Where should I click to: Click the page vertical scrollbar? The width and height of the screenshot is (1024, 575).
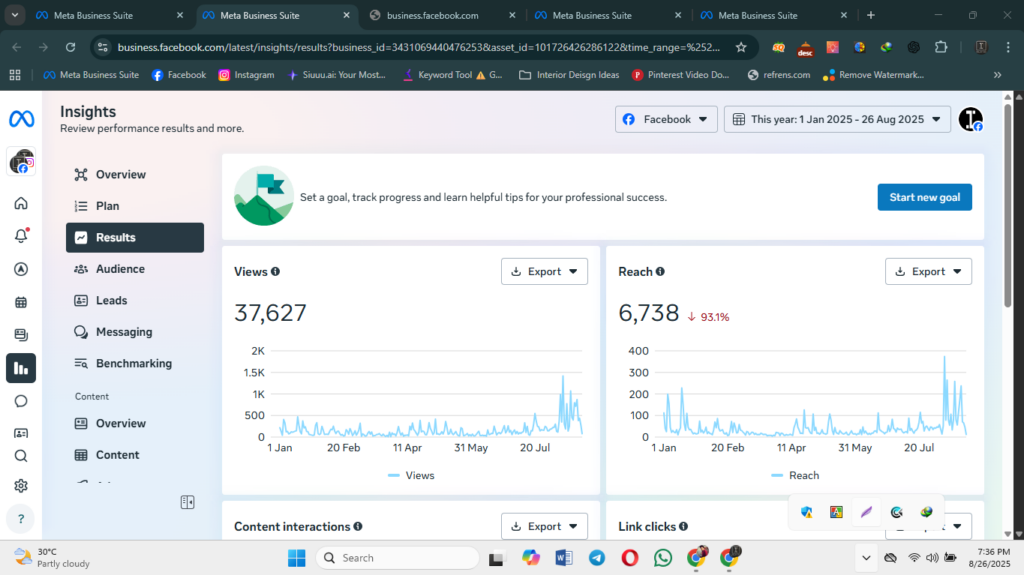click(1008, 206)
